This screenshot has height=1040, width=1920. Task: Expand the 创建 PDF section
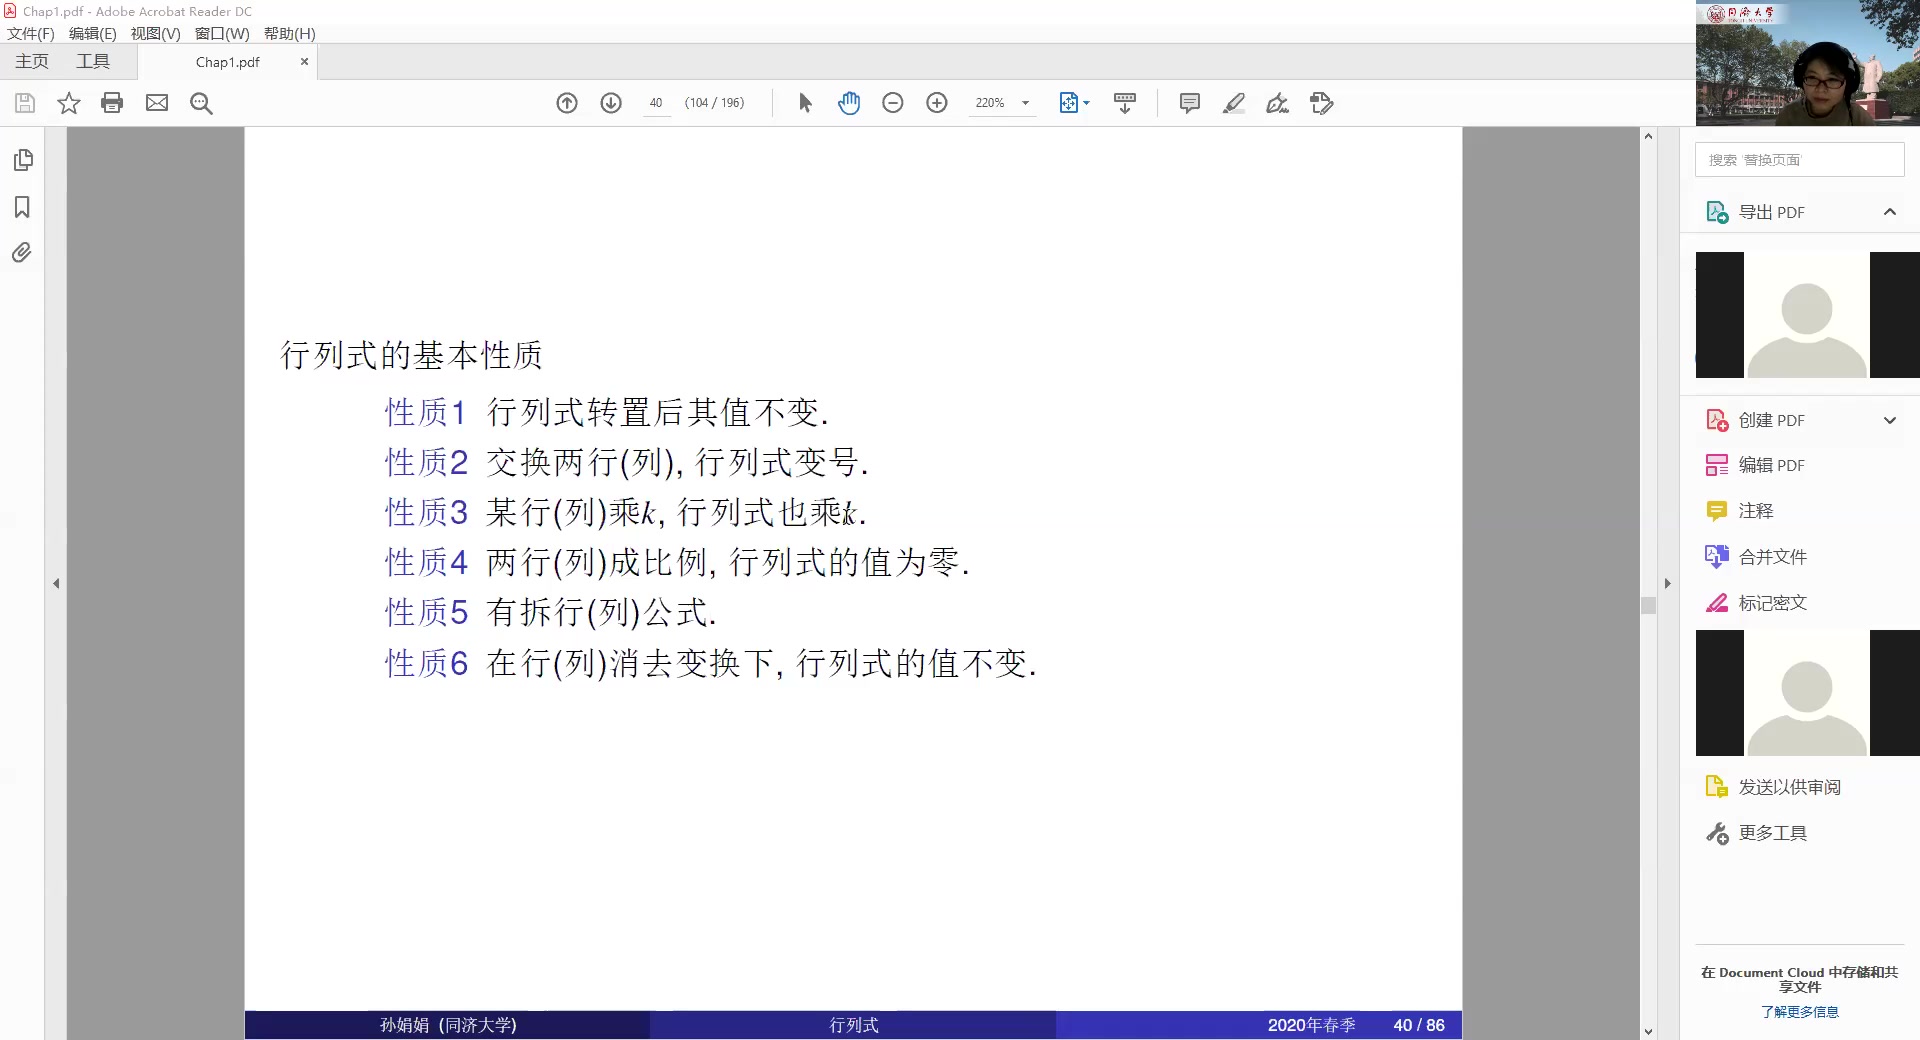click(1890, 420)
